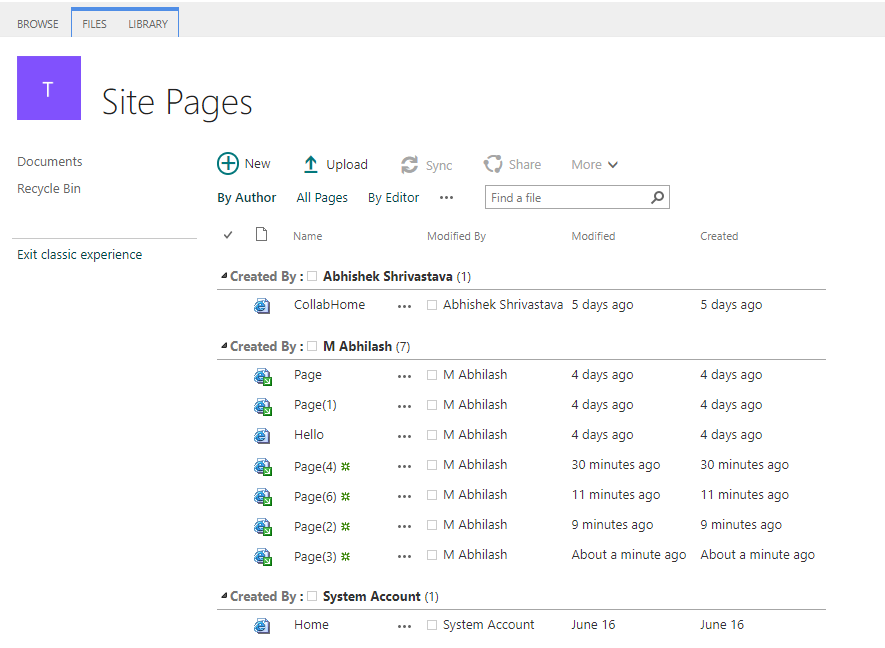
Task: Tick the checkbox beside System Account group header
Action: pyautogui.click(x=312, y=596)
